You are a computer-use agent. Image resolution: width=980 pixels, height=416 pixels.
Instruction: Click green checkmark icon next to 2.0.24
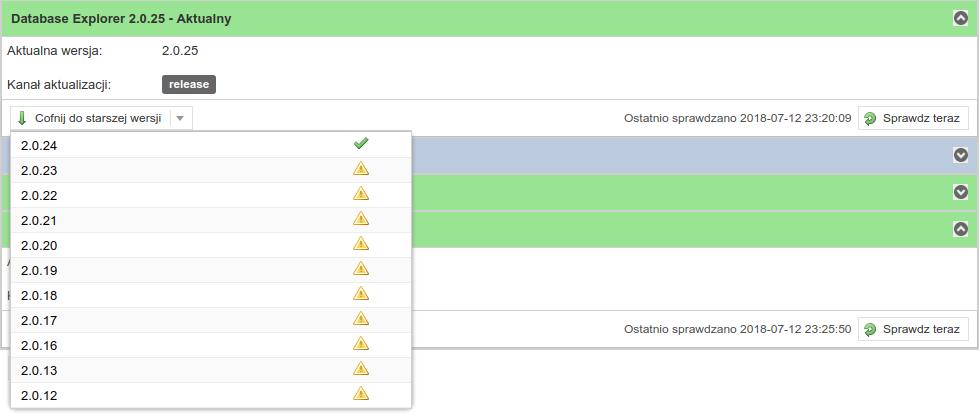(361, 144)
